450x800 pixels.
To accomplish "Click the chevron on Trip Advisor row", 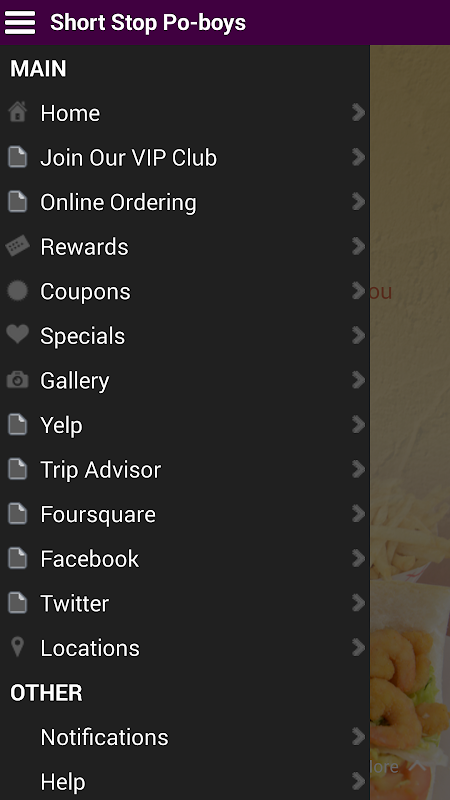I will pyautogui.click(x=359, y=469).
